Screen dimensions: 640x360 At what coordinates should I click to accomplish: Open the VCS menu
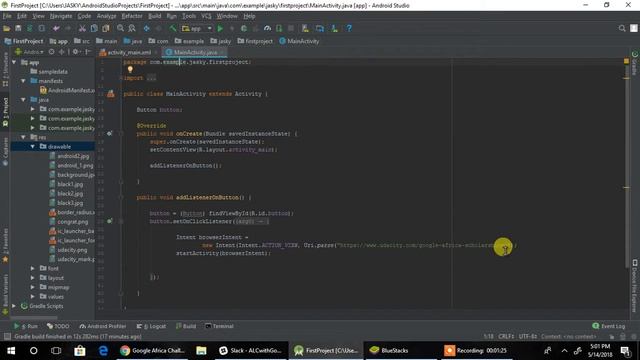click(206, 16)
